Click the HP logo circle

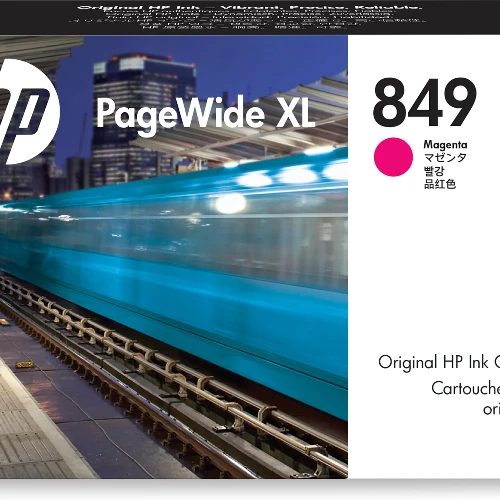click(29, 112)
